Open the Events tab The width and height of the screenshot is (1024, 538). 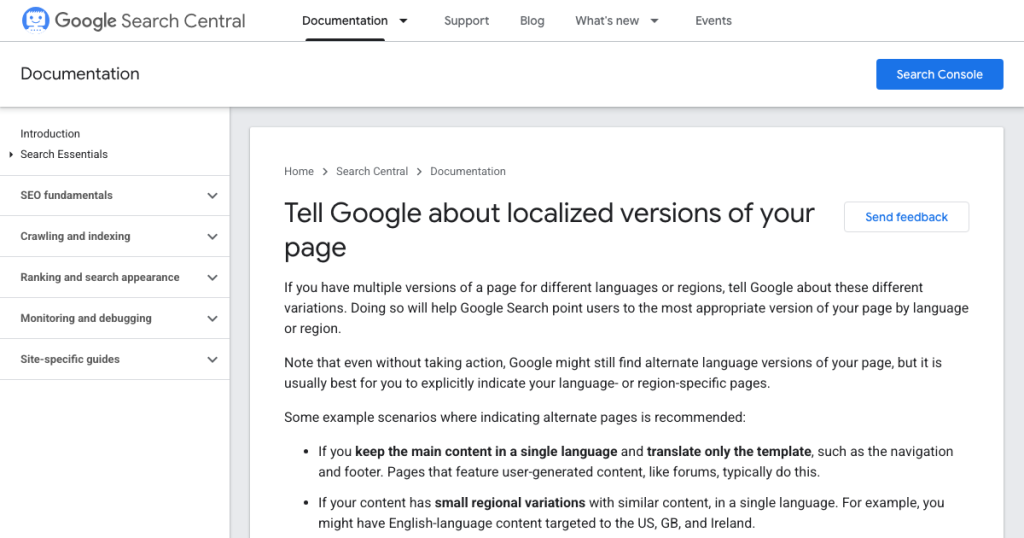pos(713,21)
